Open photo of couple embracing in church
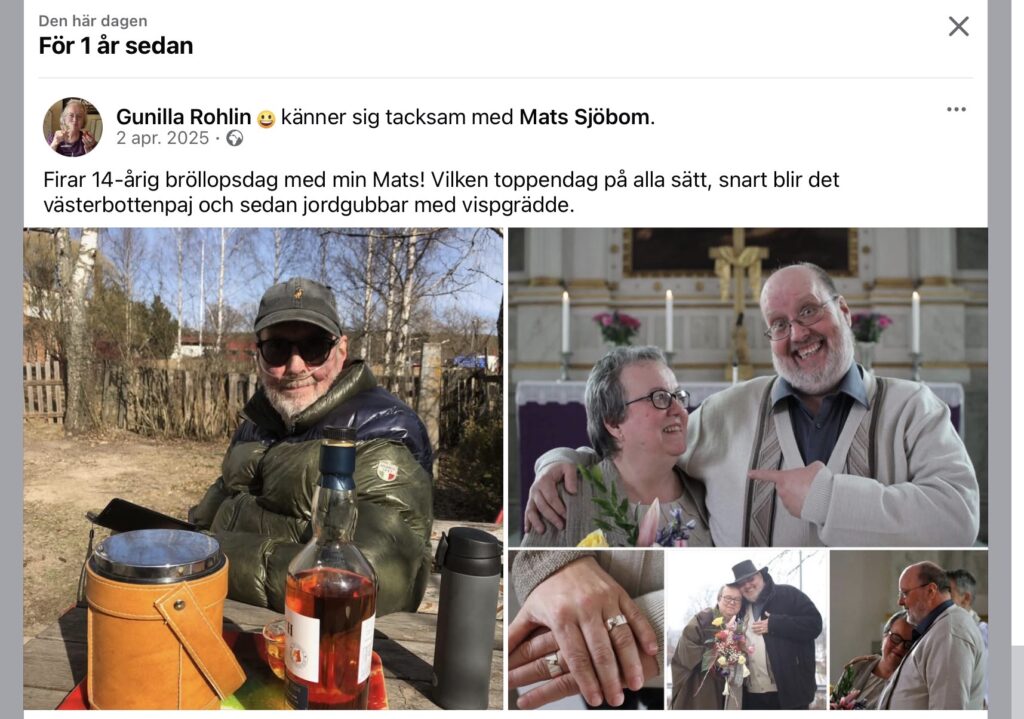 (908, 630)
